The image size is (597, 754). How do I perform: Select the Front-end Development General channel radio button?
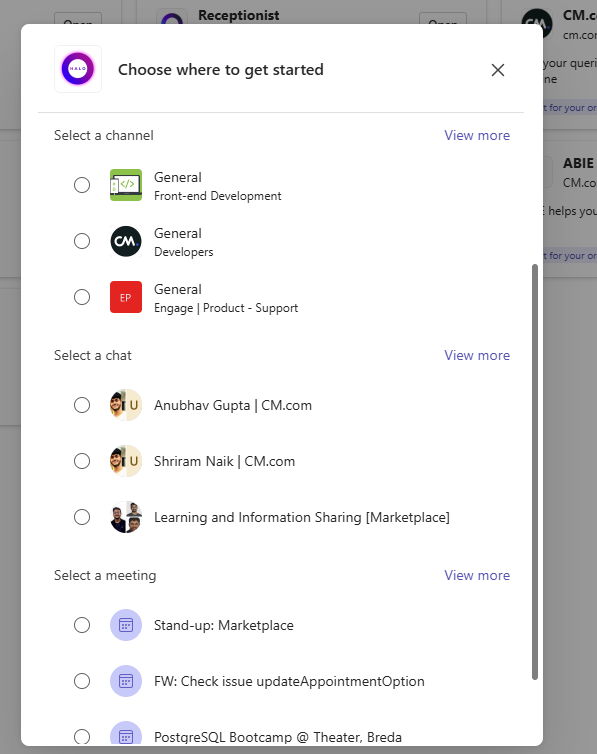click(x=82, y=185)
